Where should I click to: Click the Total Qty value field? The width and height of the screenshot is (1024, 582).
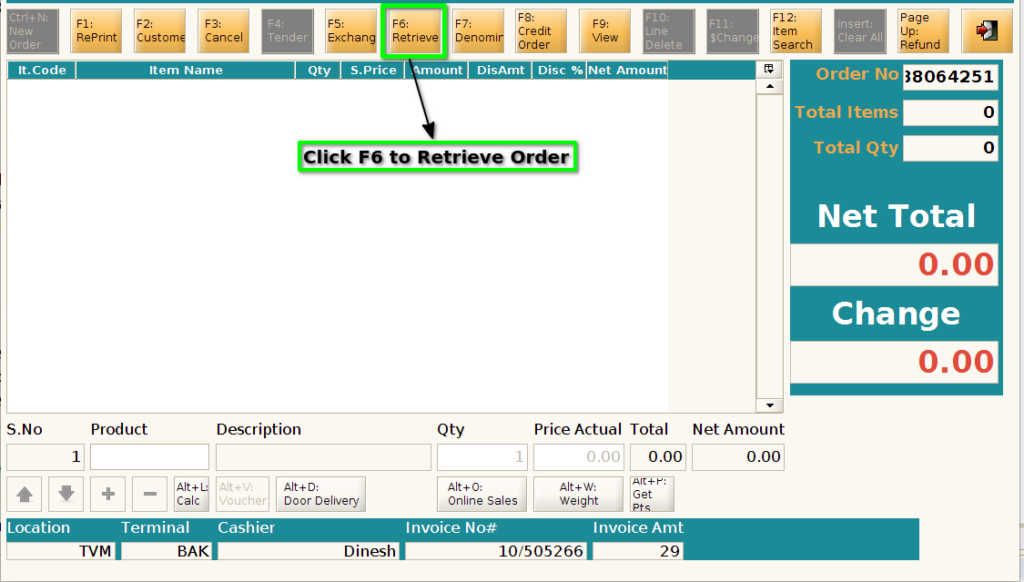950,148
